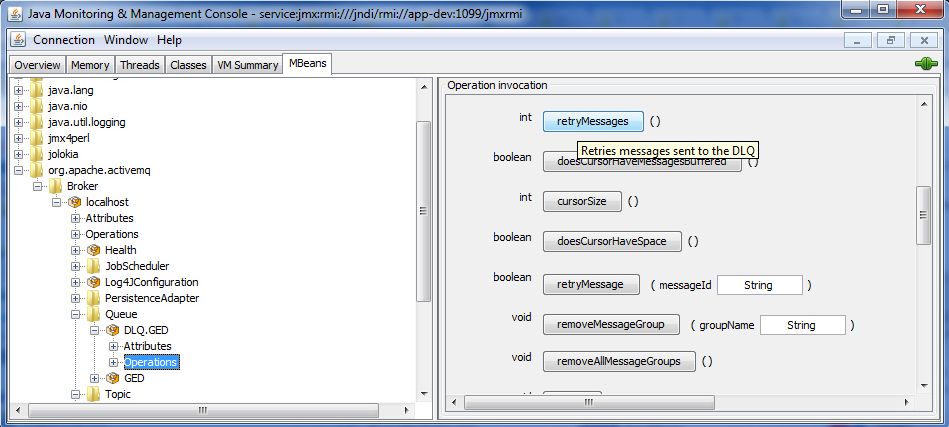This screenshot has width=949, height=427.
Task: Invoke the cursorSize operation
Action: tap(582, 201)
